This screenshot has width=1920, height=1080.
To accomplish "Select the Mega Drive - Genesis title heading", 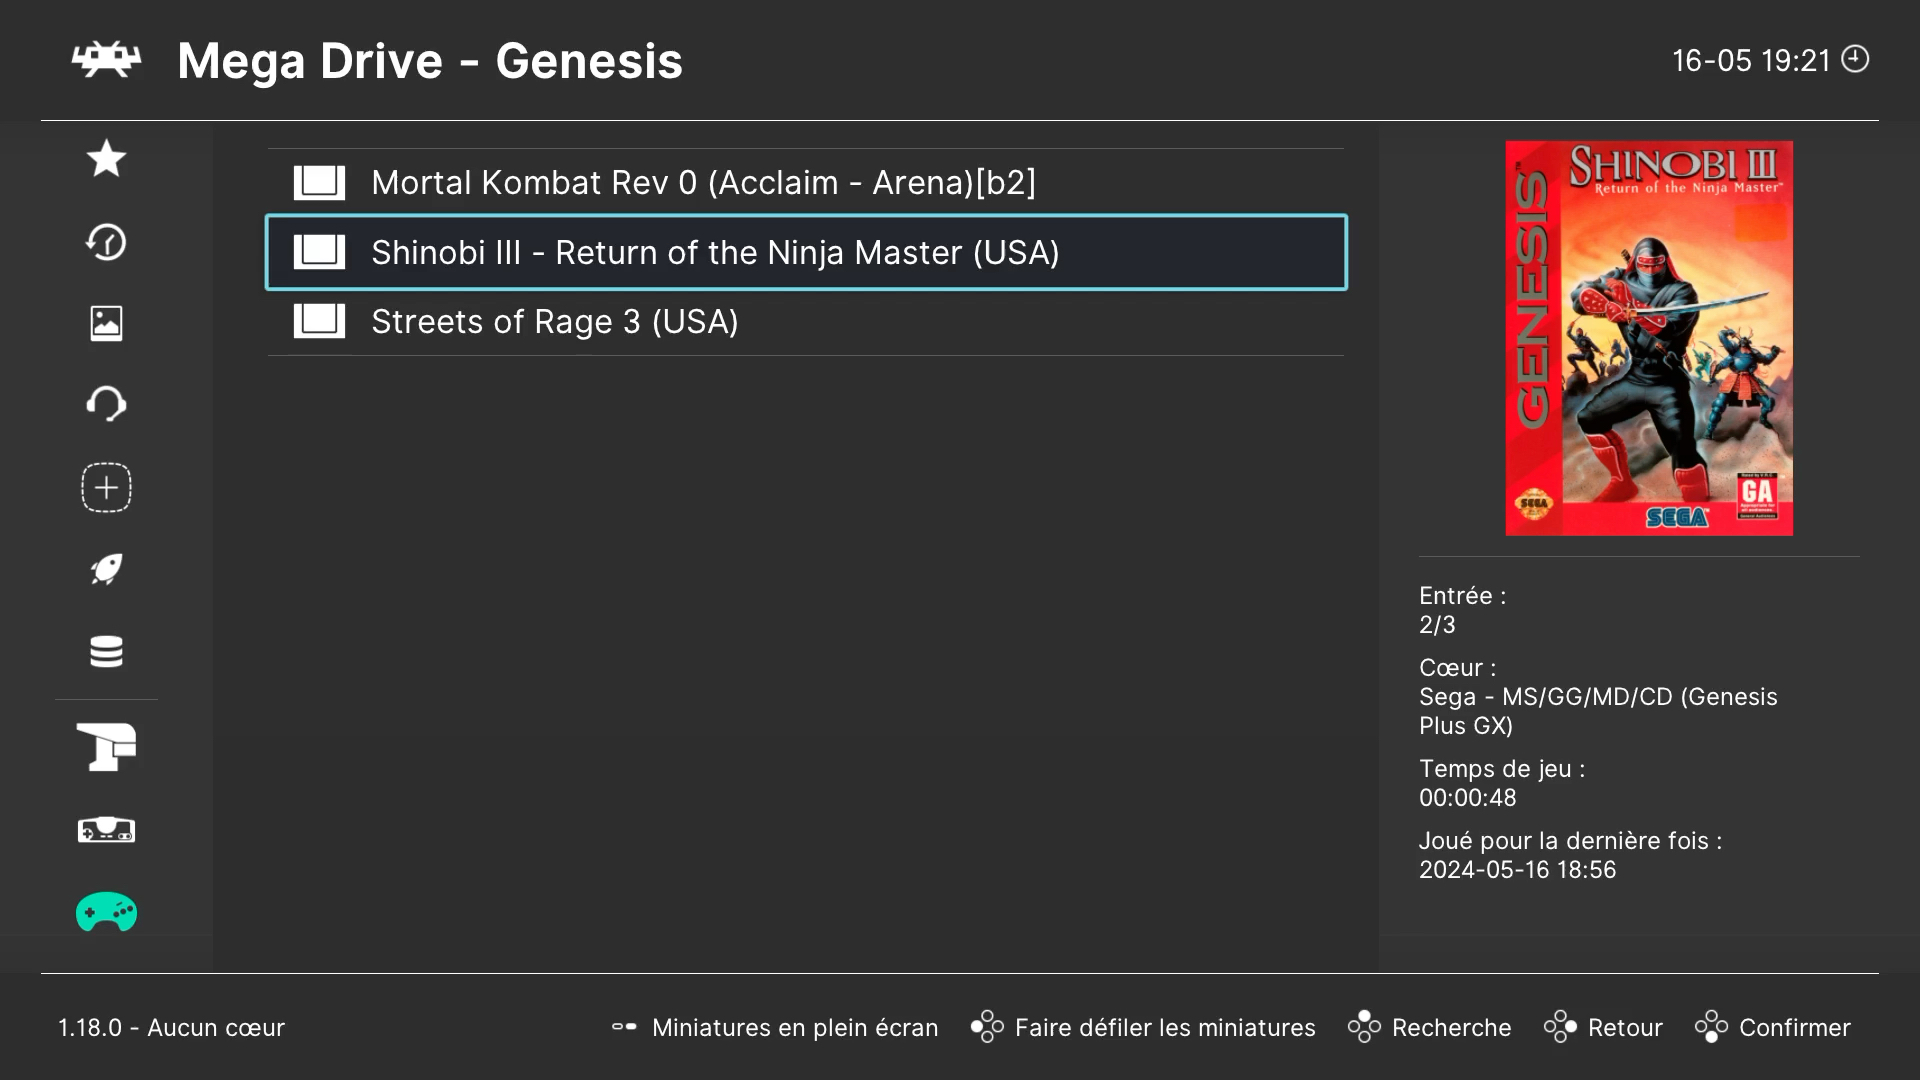I will click(x=430, y=60).
